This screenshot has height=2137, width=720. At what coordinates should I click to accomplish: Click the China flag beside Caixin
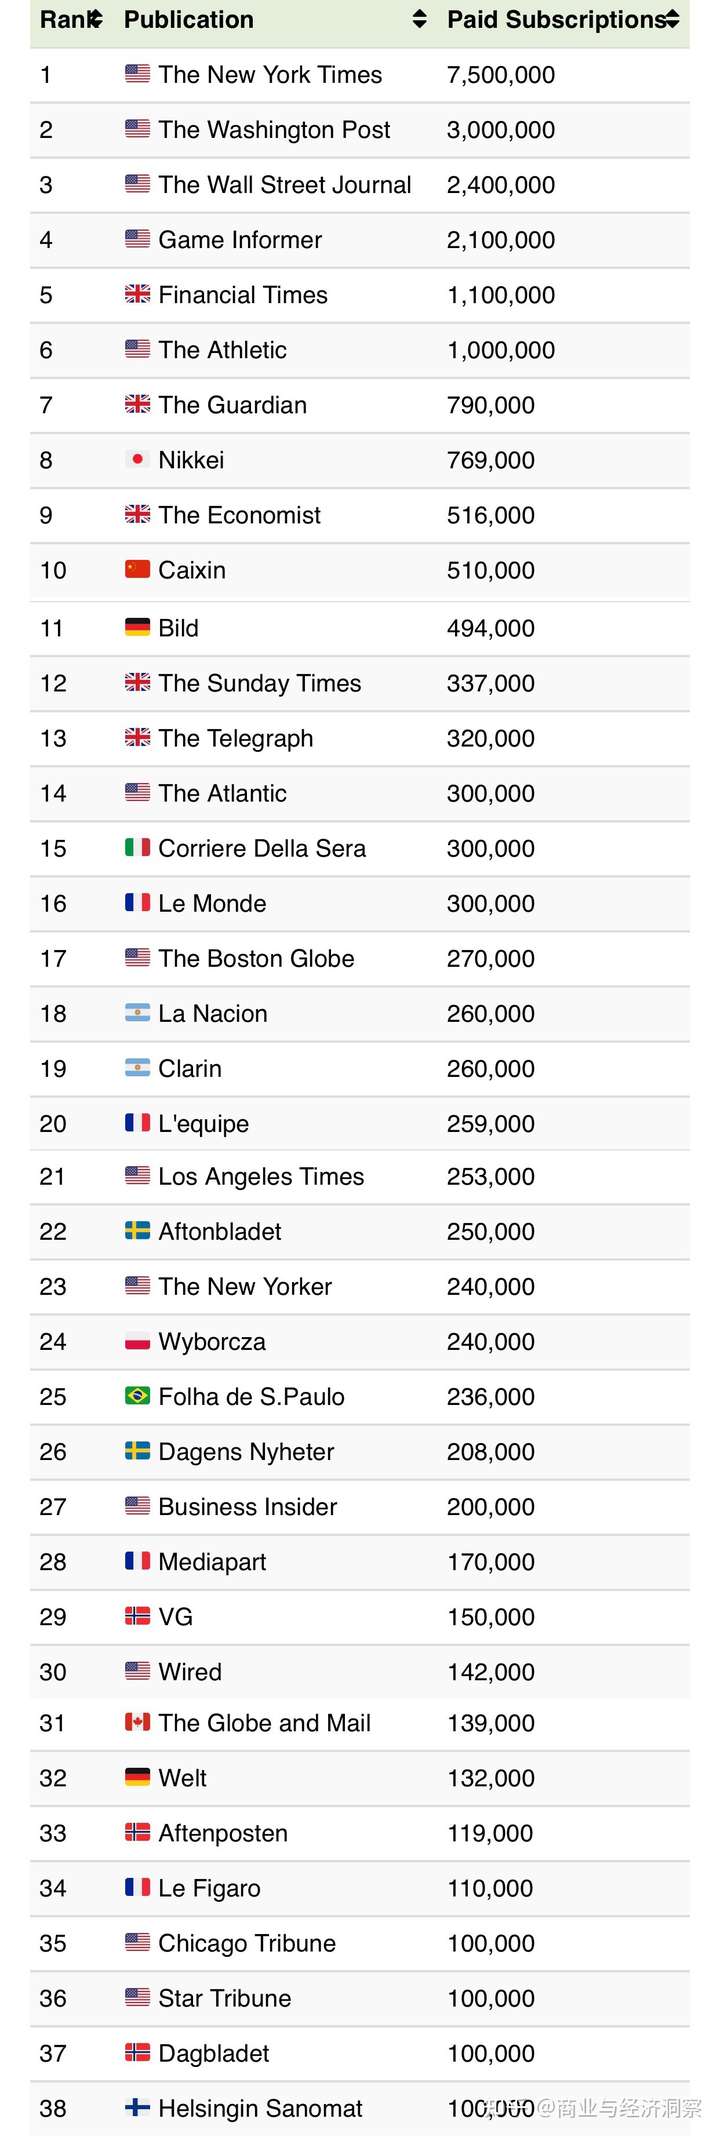(x=138, y=569)
